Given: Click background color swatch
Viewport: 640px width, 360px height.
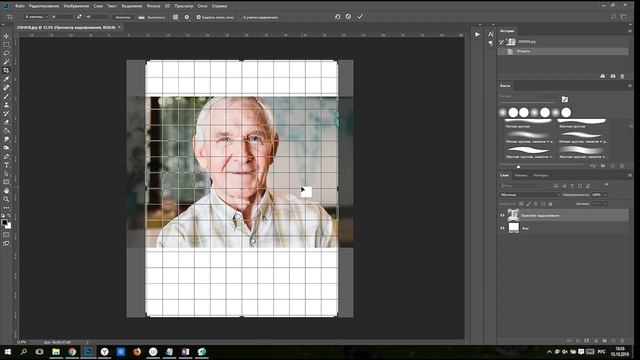Looking at the screenshot, I should (9, 226).
